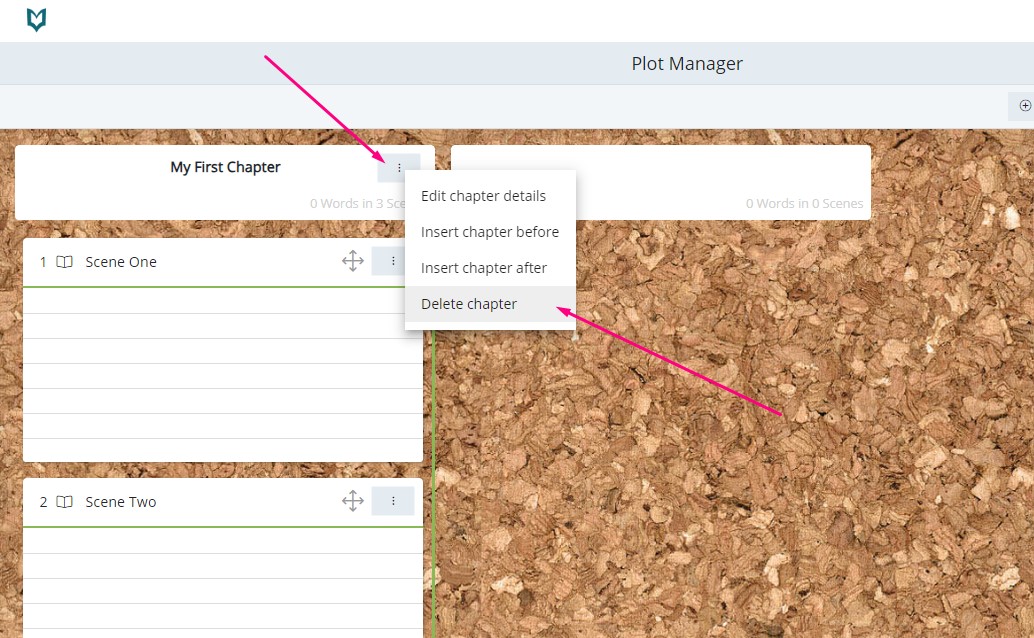This screenshot has width=1034, height=638.
Task: Choose Insert chapter before
Action: tap(490, 232)
